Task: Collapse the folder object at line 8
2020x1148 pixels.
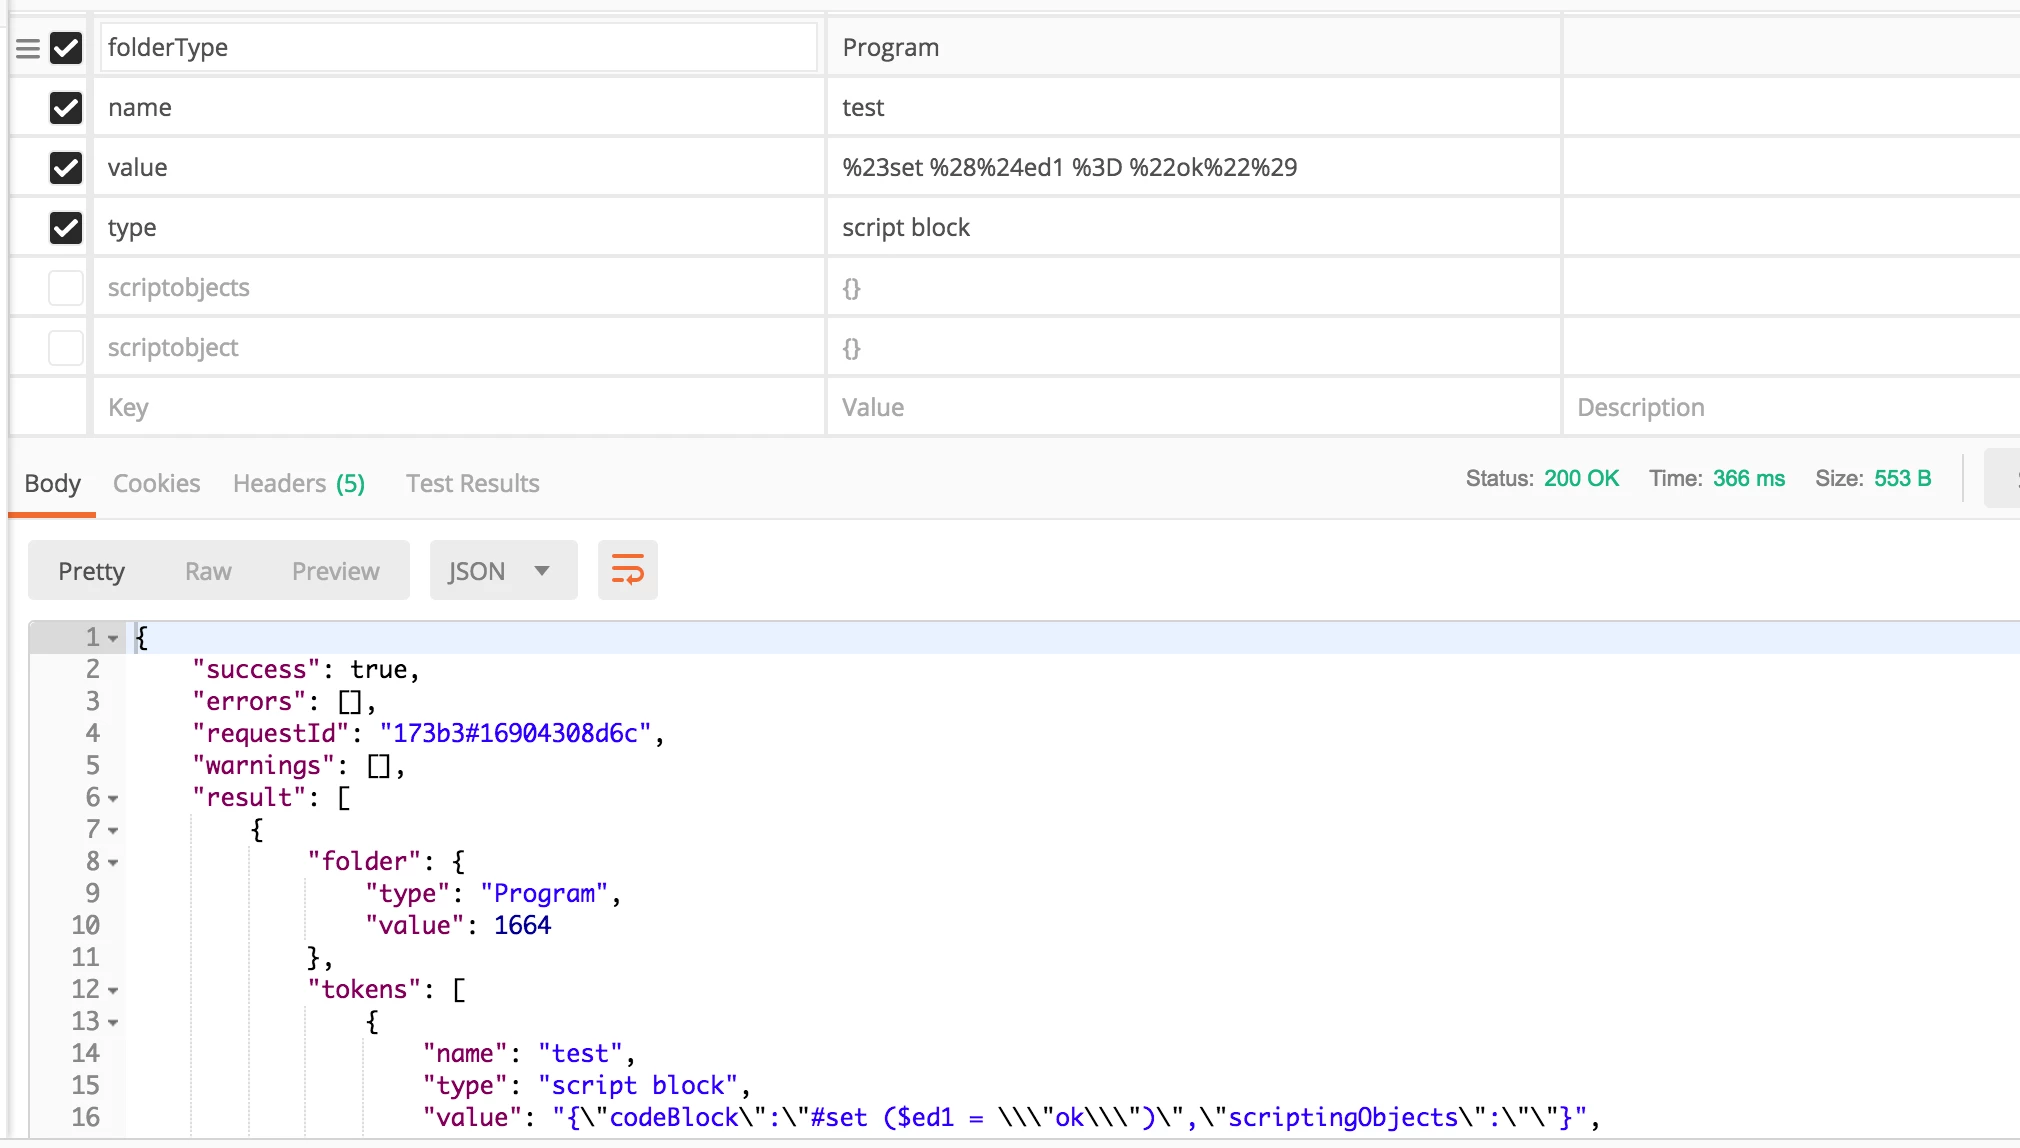Action: point(113,862)
